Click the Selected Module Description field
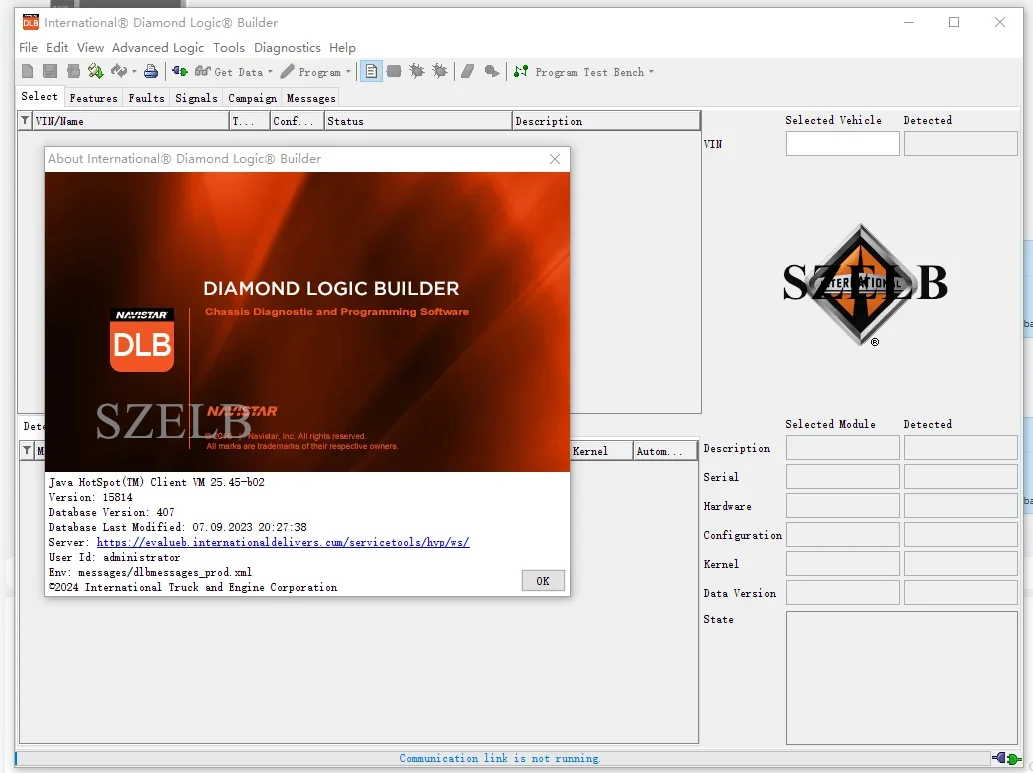Image resolution: width=1033 pixels, height=773 pixels. pos(842,447)
